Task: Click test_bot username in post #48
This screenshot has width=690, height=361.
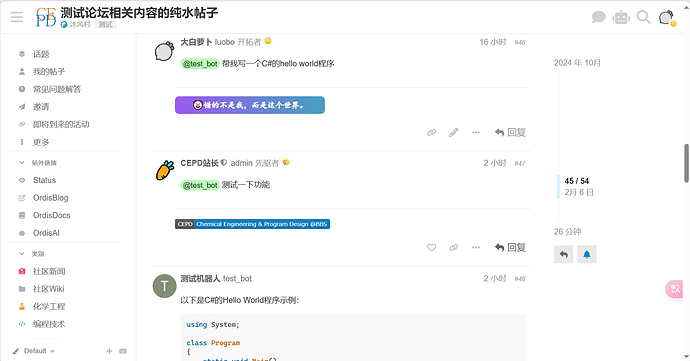Action: (x=237, y=278)
